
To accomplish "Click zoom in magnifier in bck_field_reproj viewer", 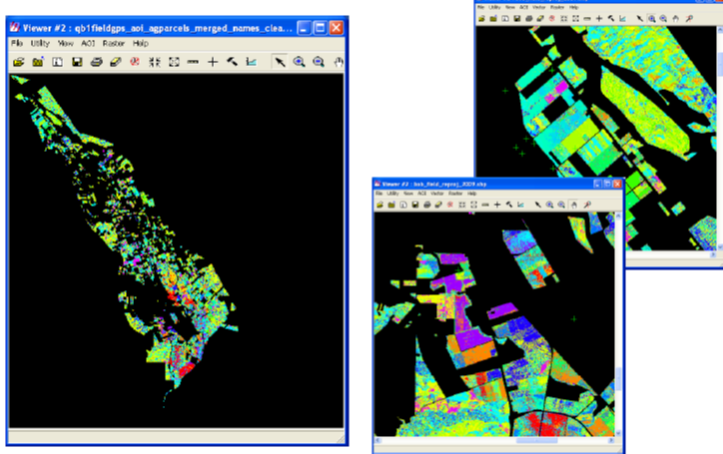I will click(x=550, y=204).
